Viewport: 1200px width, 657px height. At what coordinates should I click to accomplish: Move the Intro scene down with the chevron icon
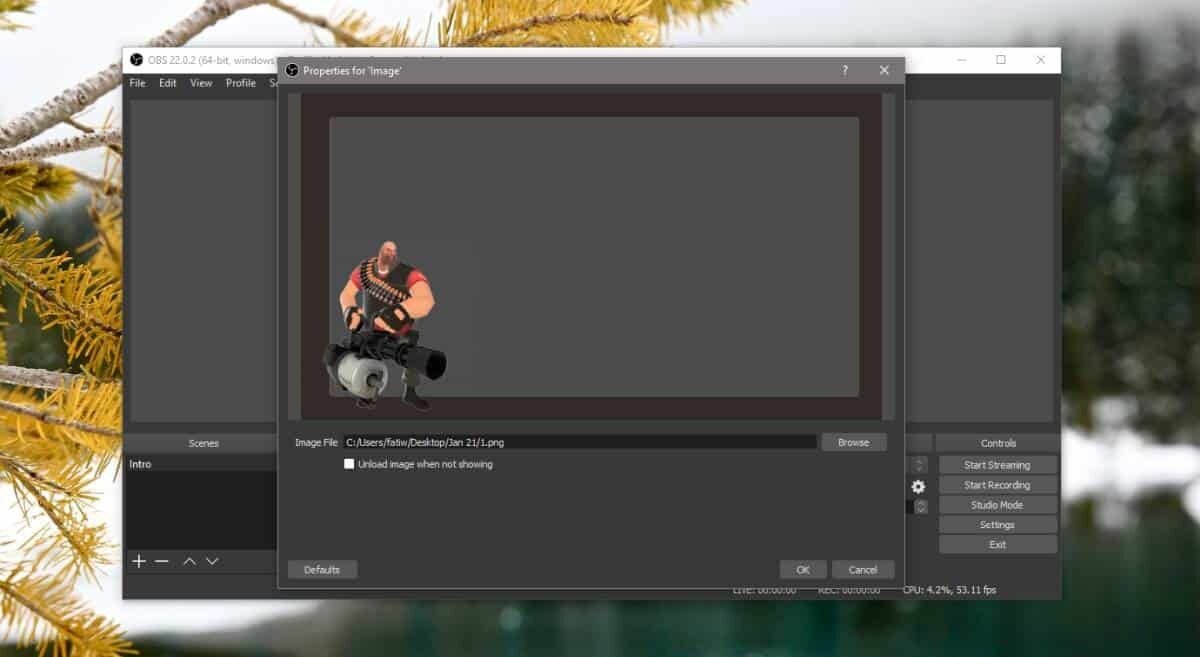tap(211, 561)
